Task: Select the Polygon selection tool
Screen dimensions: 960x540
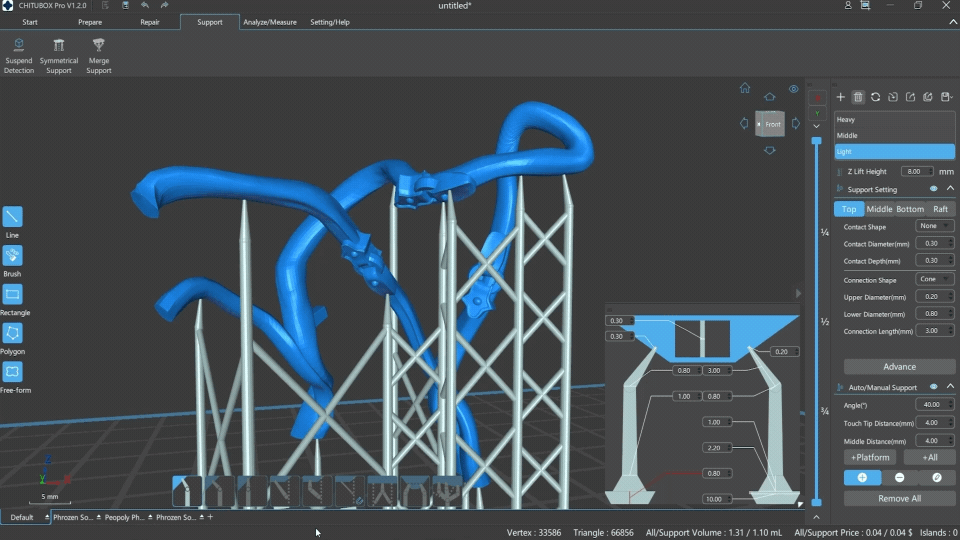Action: click(x=12, y=333)
